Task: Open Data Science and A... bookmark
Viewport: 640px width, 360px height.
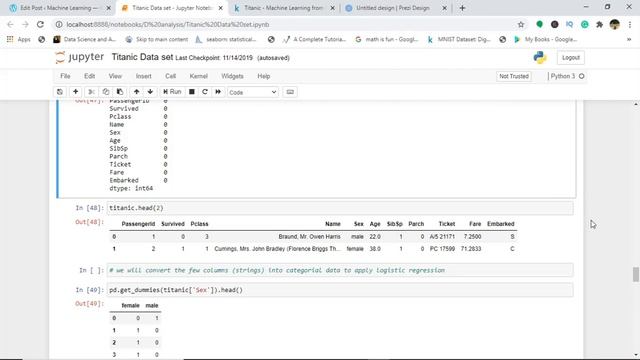Action: pos(84,40)
